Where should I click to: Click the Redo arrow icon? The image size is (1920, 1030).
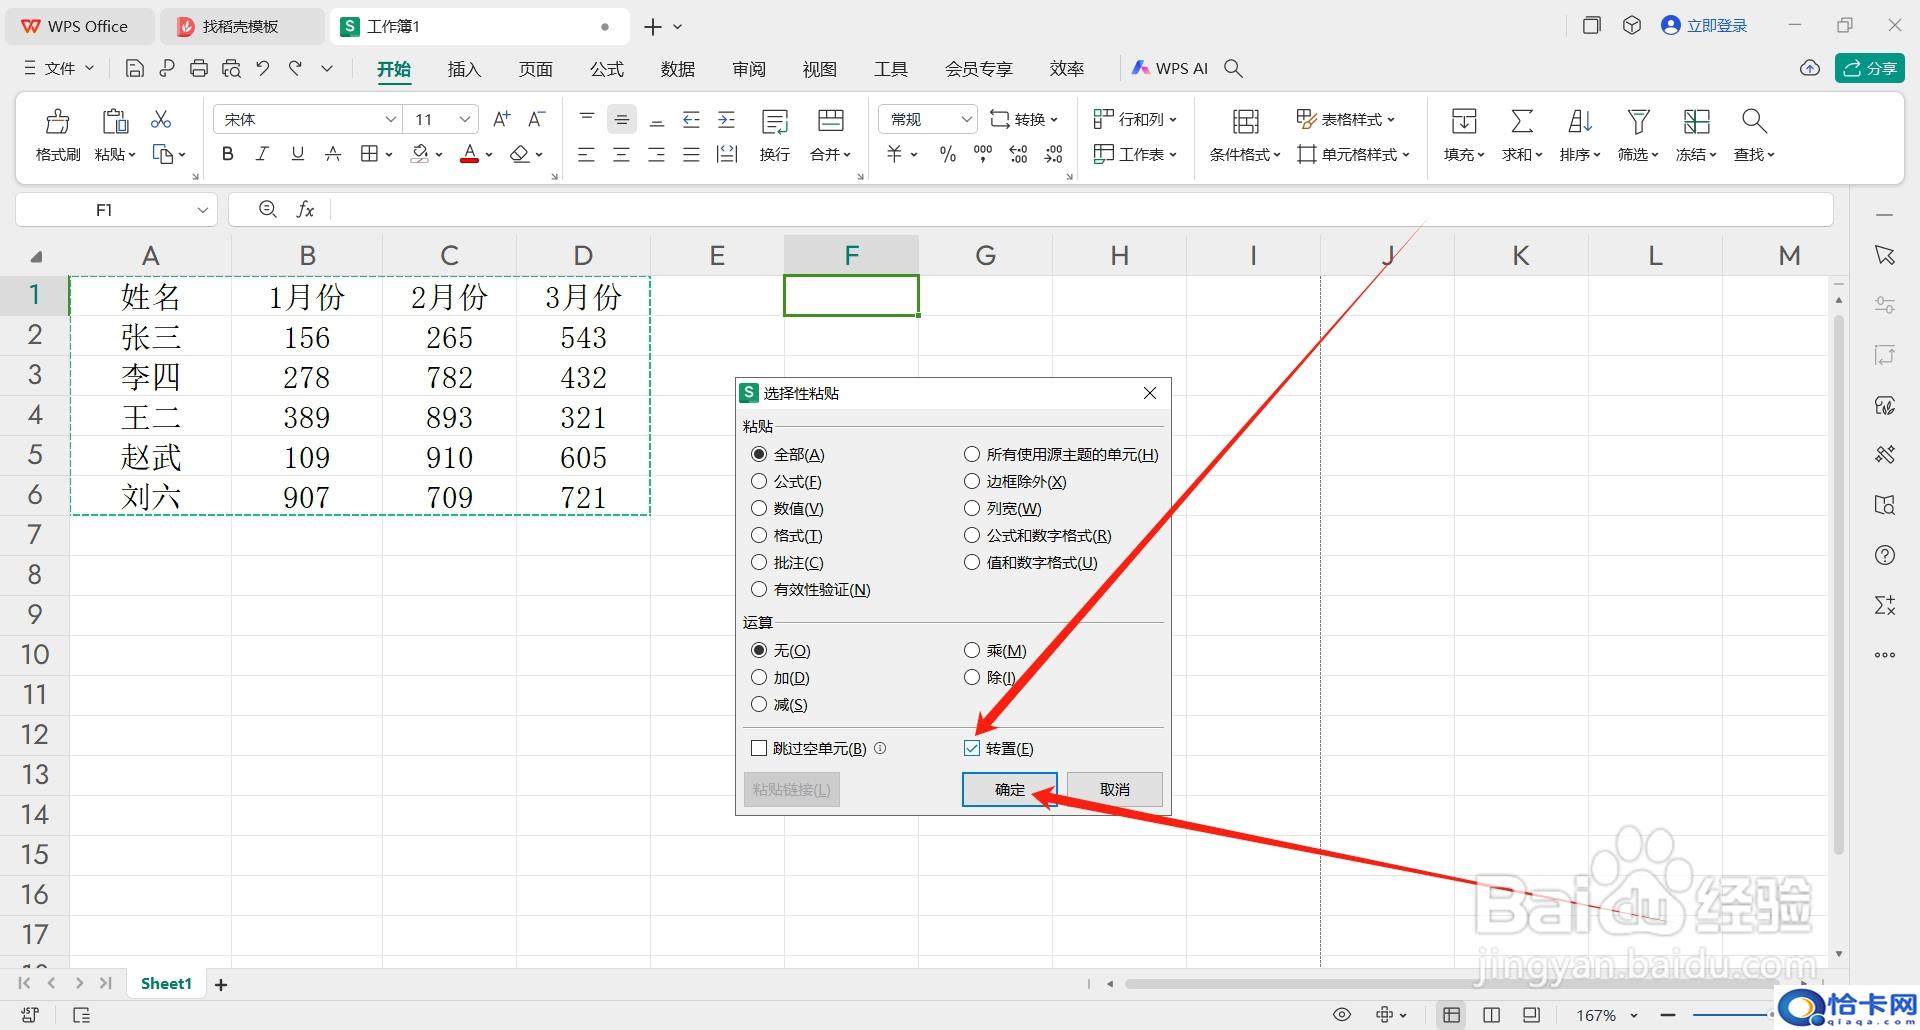pyautogui.click(x=295, y=68)
